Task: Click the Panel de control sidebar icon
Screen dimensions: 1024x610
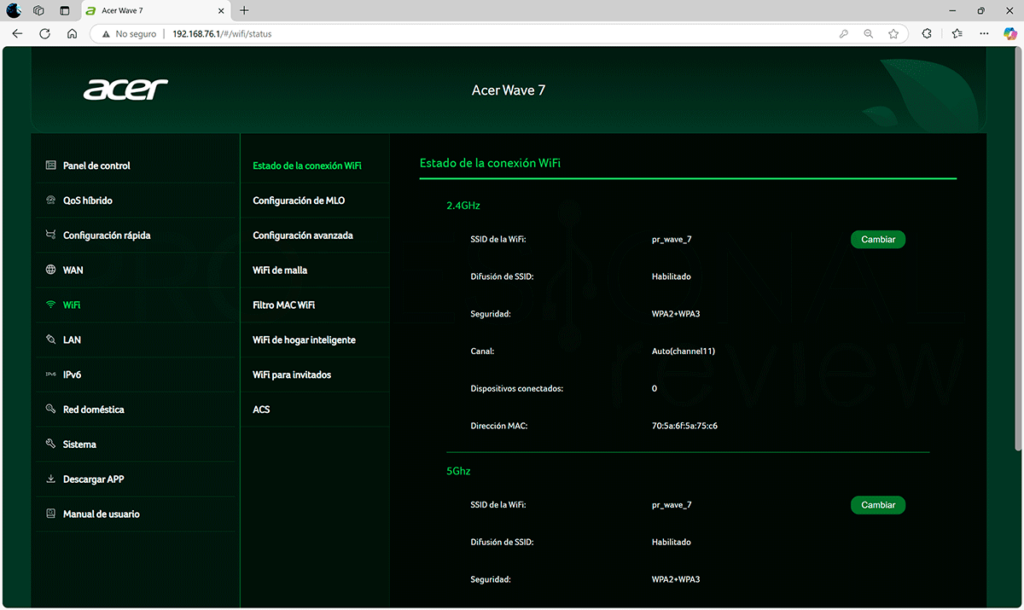Action: tap(50, 165)
